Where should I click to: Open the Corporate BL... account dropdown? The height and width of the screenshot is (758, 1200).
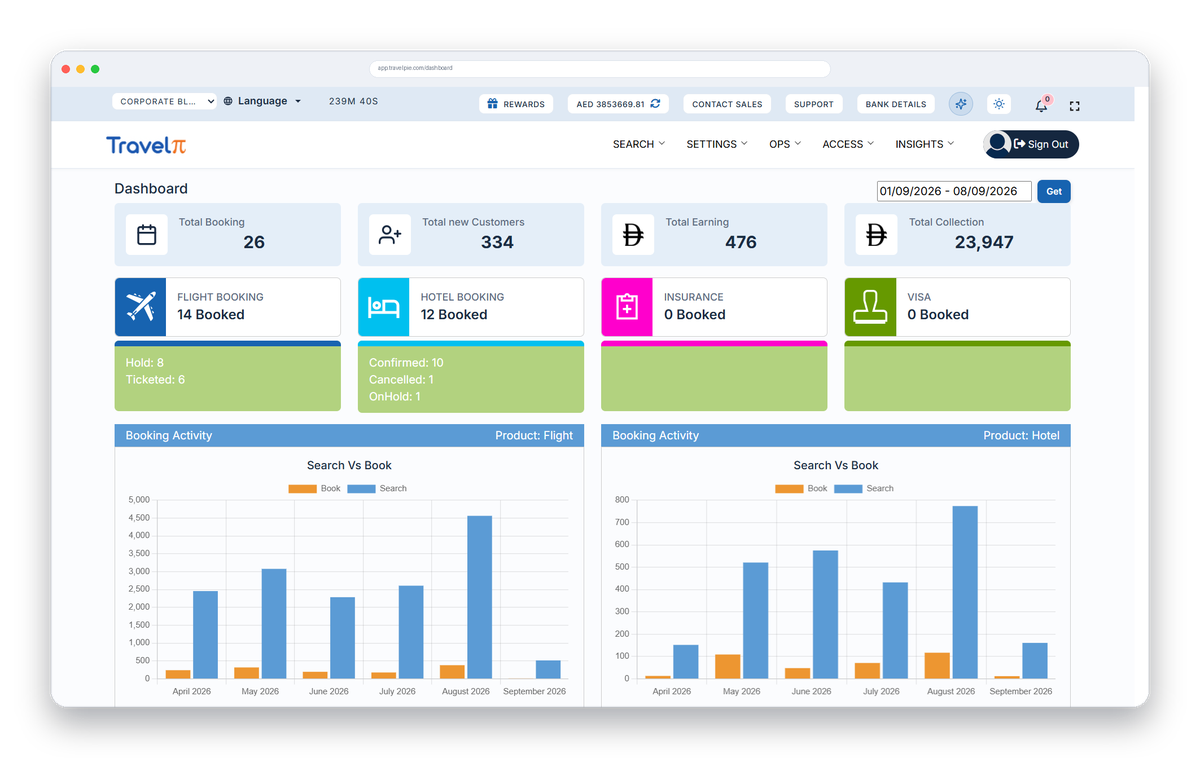(165, 101)
